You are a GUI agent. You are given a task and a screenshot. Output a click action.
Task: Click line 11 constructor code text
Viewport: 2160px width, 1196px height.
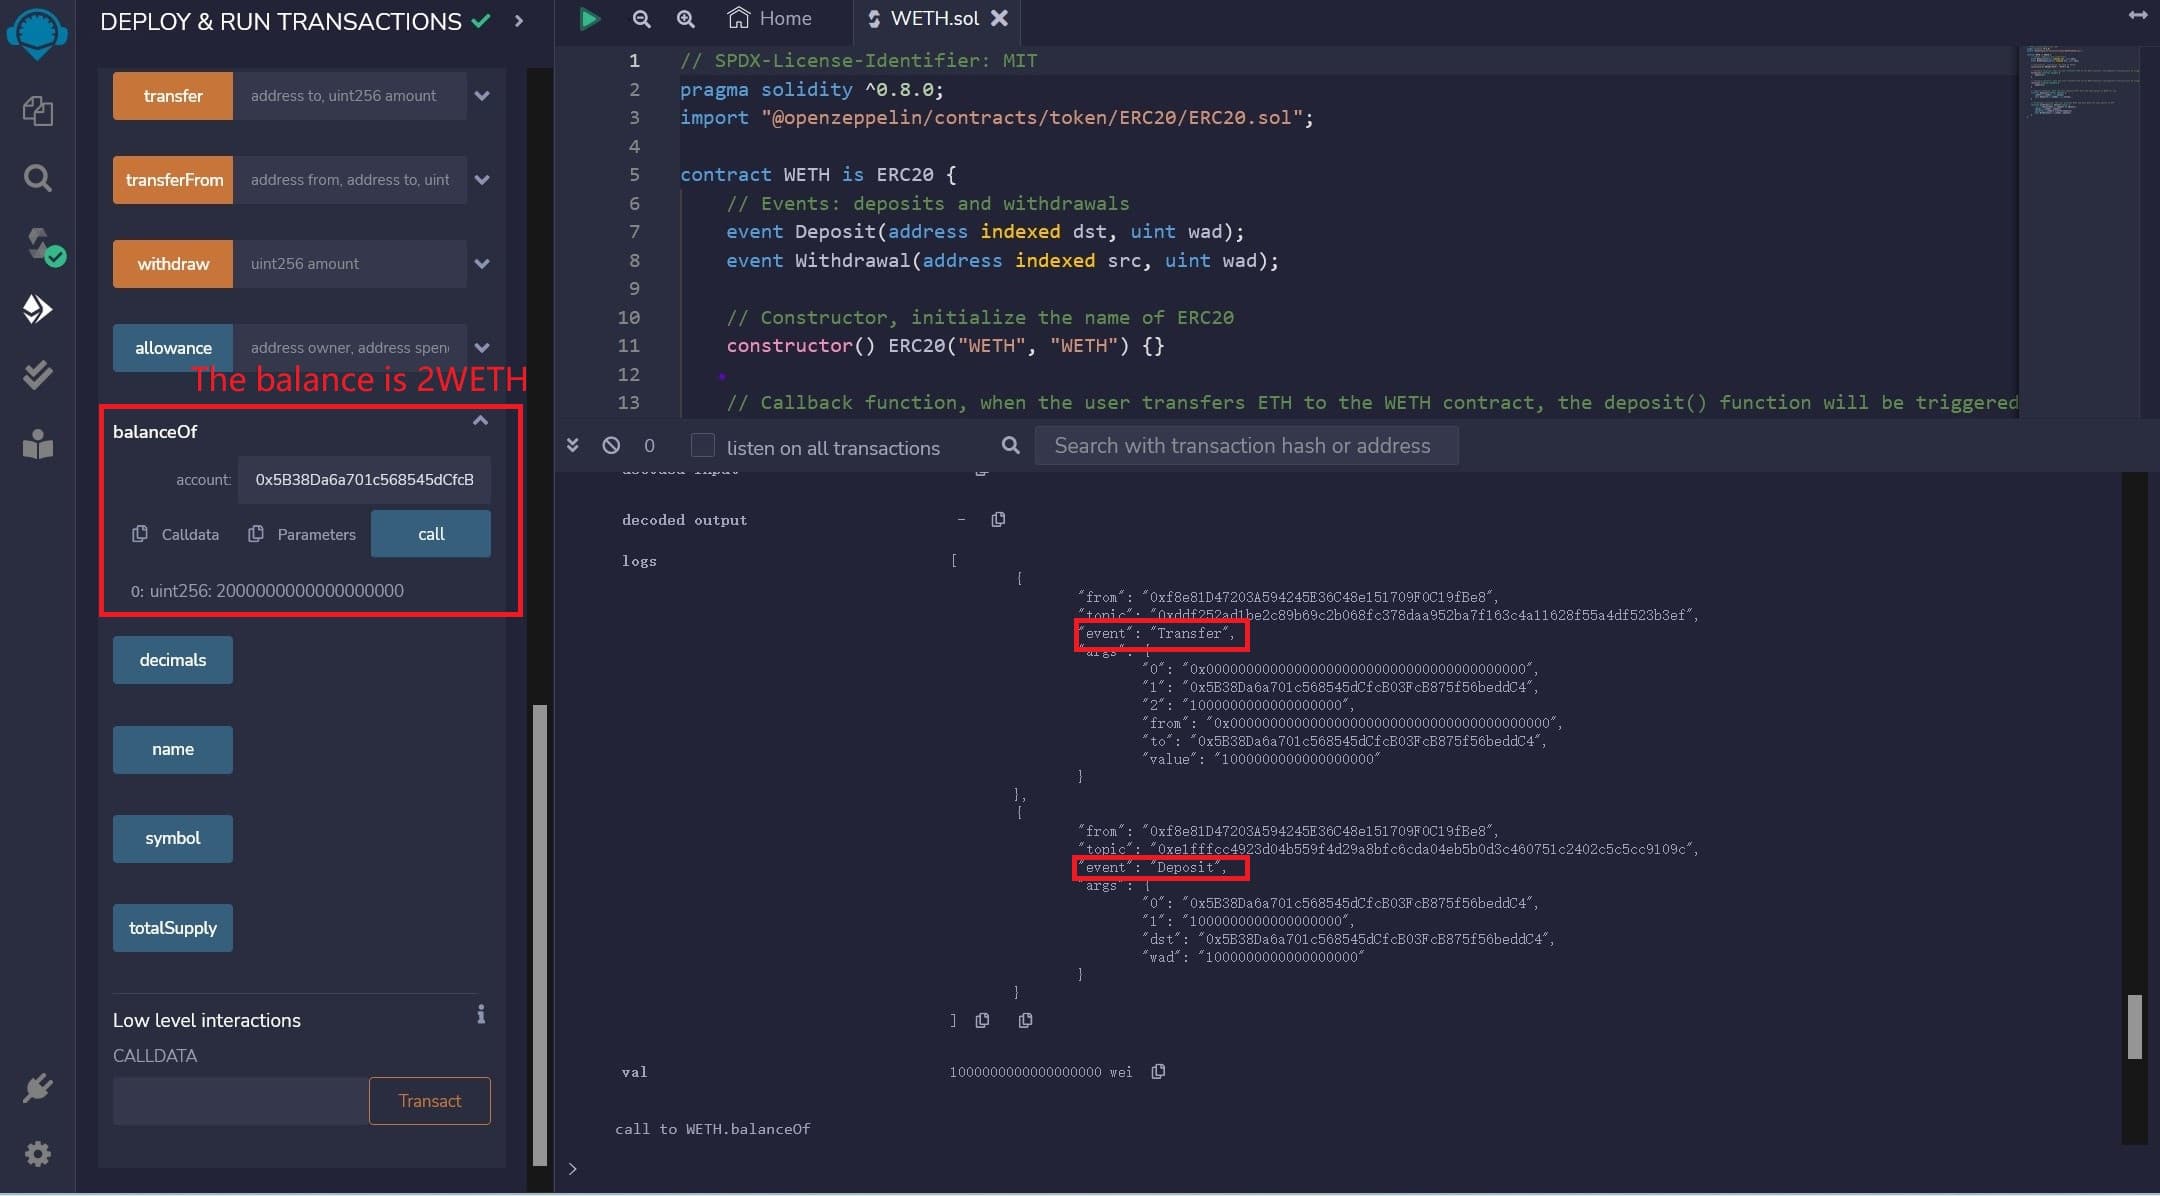pos(945,346)
